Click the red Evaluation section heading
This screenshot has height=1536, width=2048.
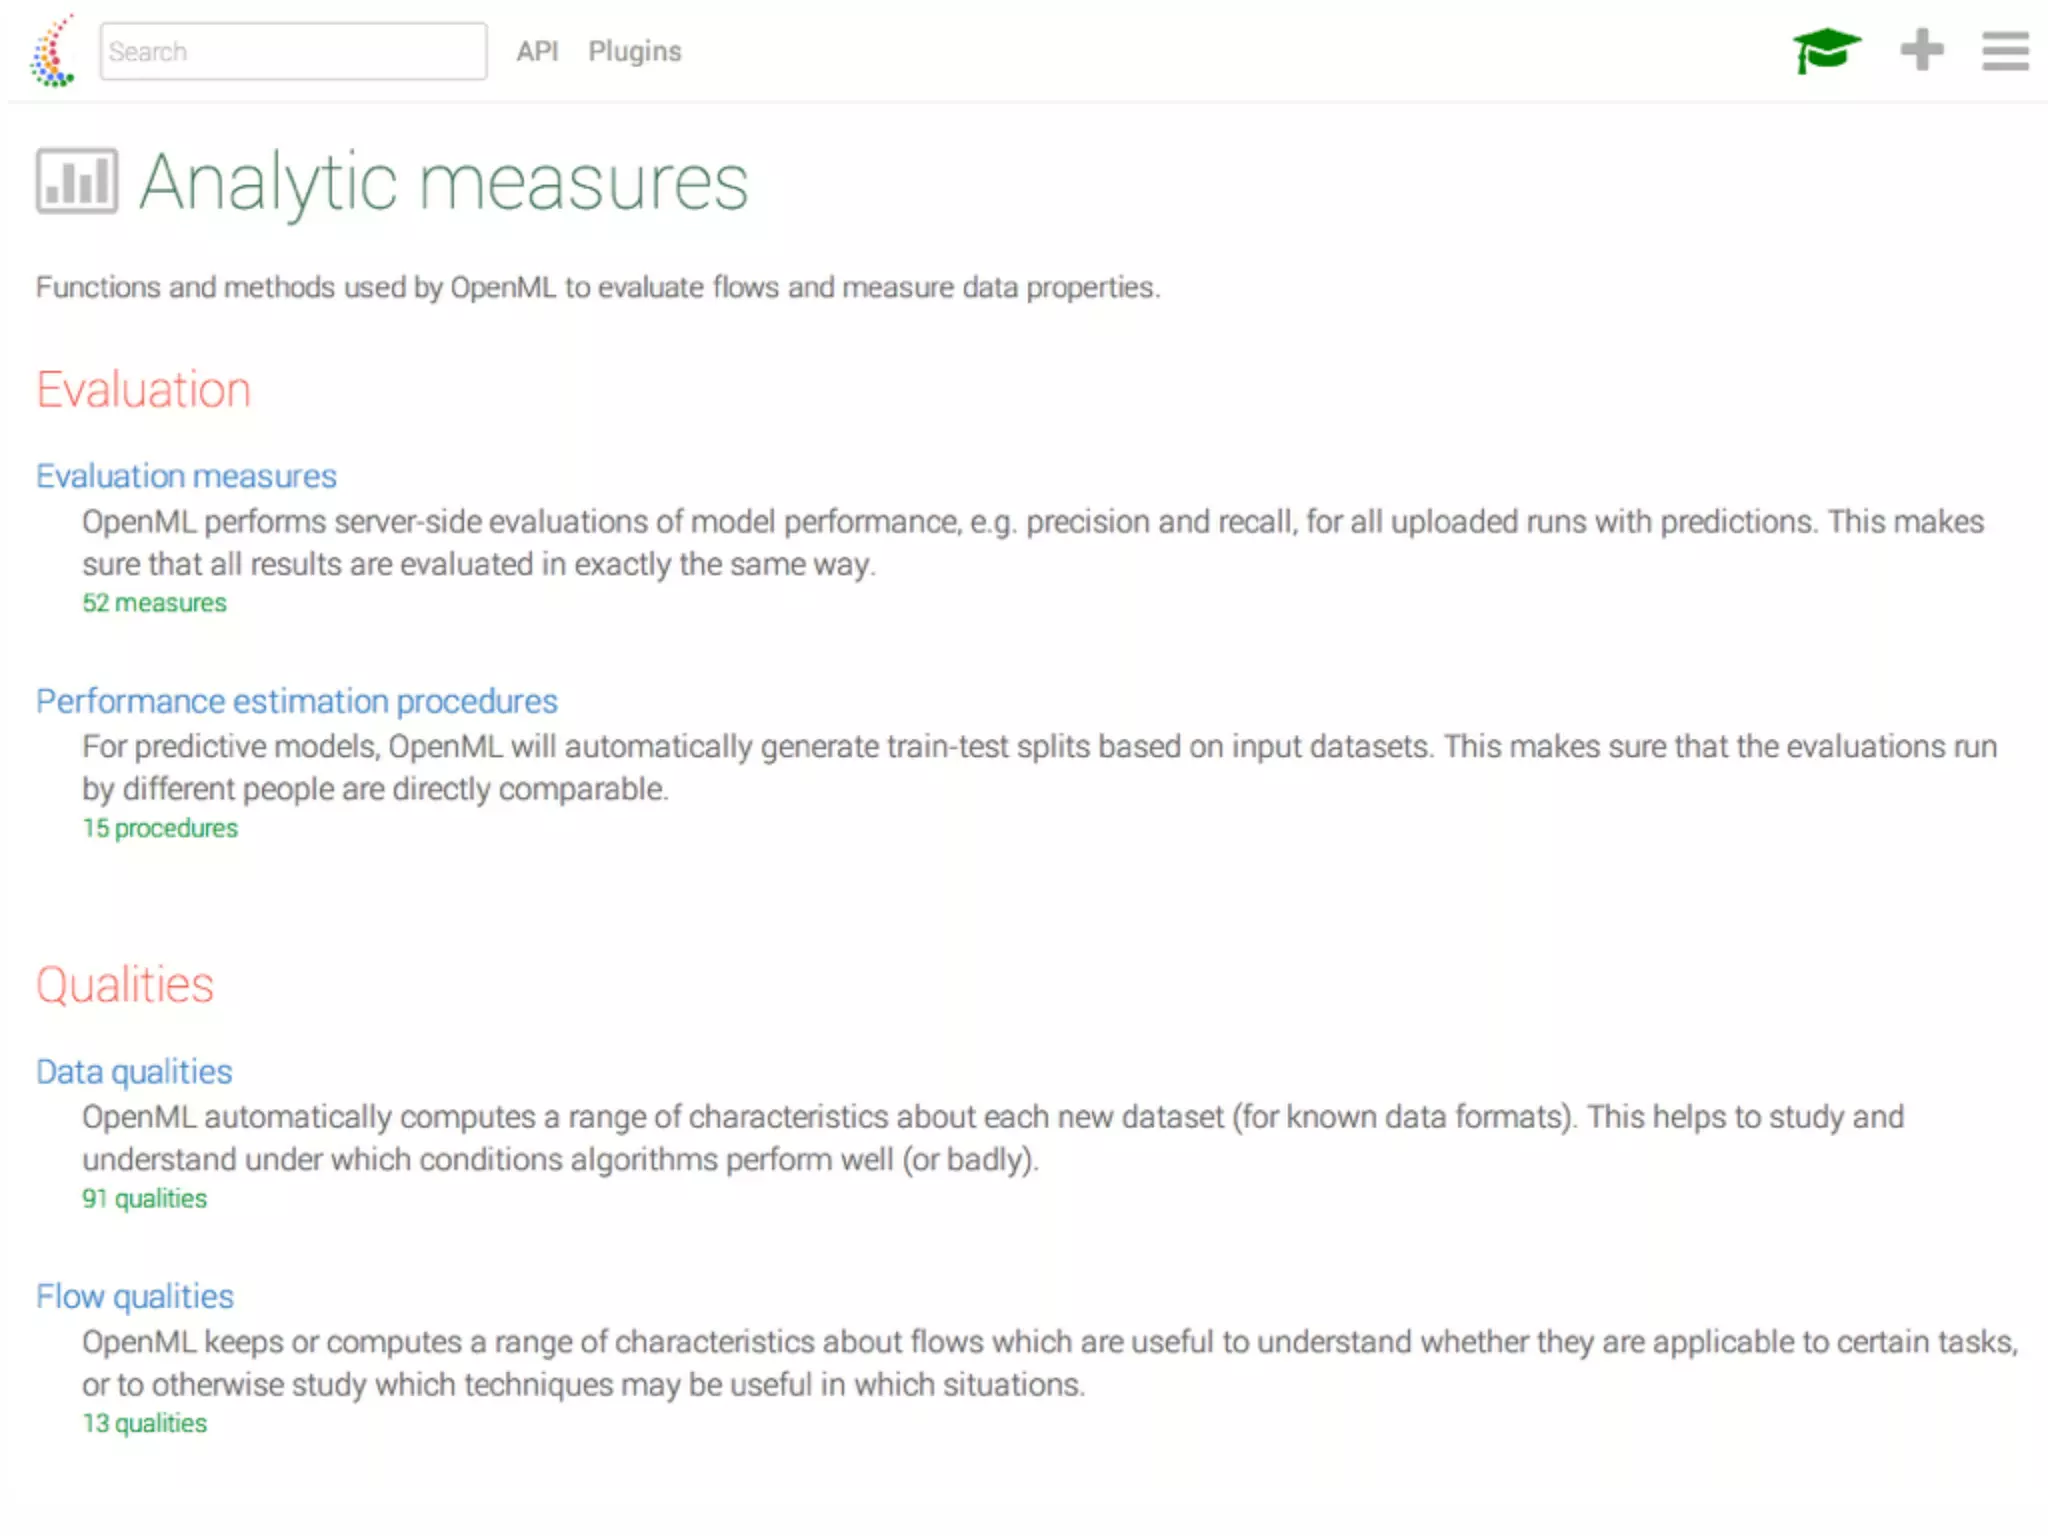[x=143, y=389]
